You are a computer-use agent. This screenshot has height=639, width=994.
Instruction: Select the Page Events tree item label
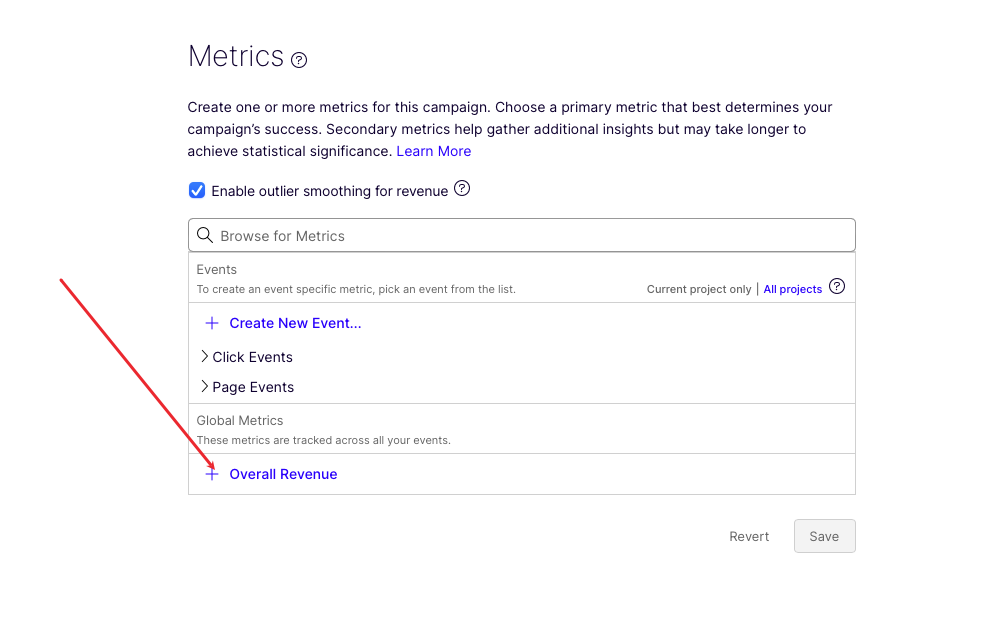point(253,387)
